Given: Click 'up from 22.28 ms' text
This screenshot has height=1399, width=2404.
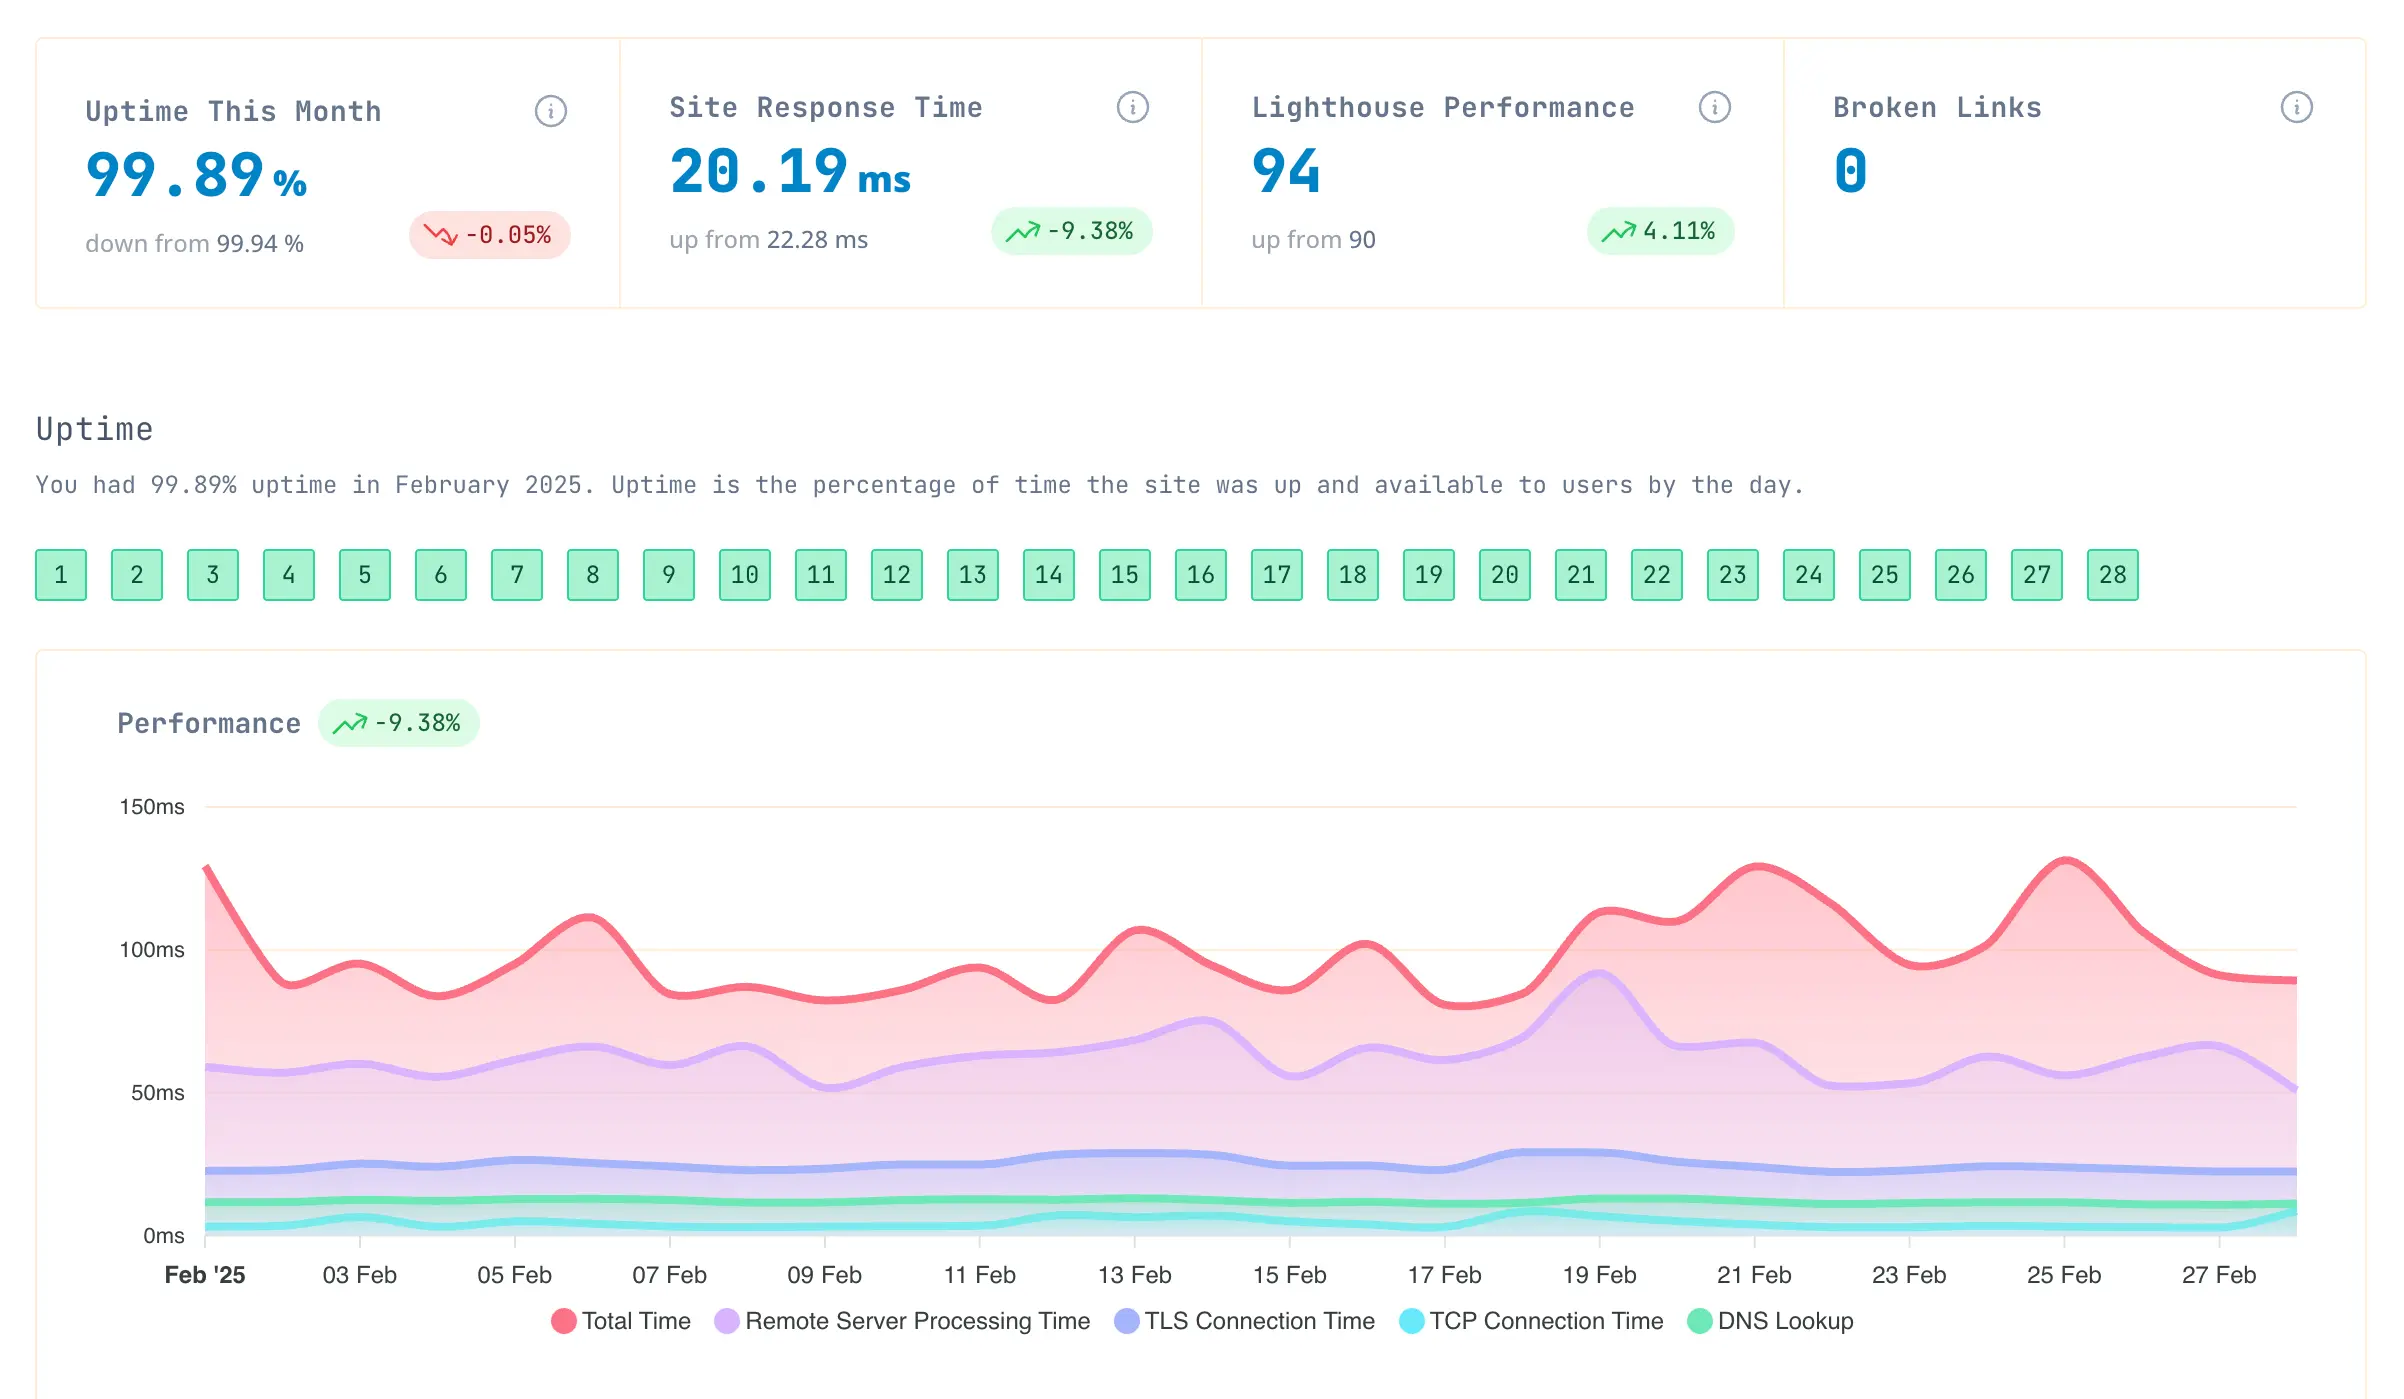Looking at the screenshot, I should (768, 240).
